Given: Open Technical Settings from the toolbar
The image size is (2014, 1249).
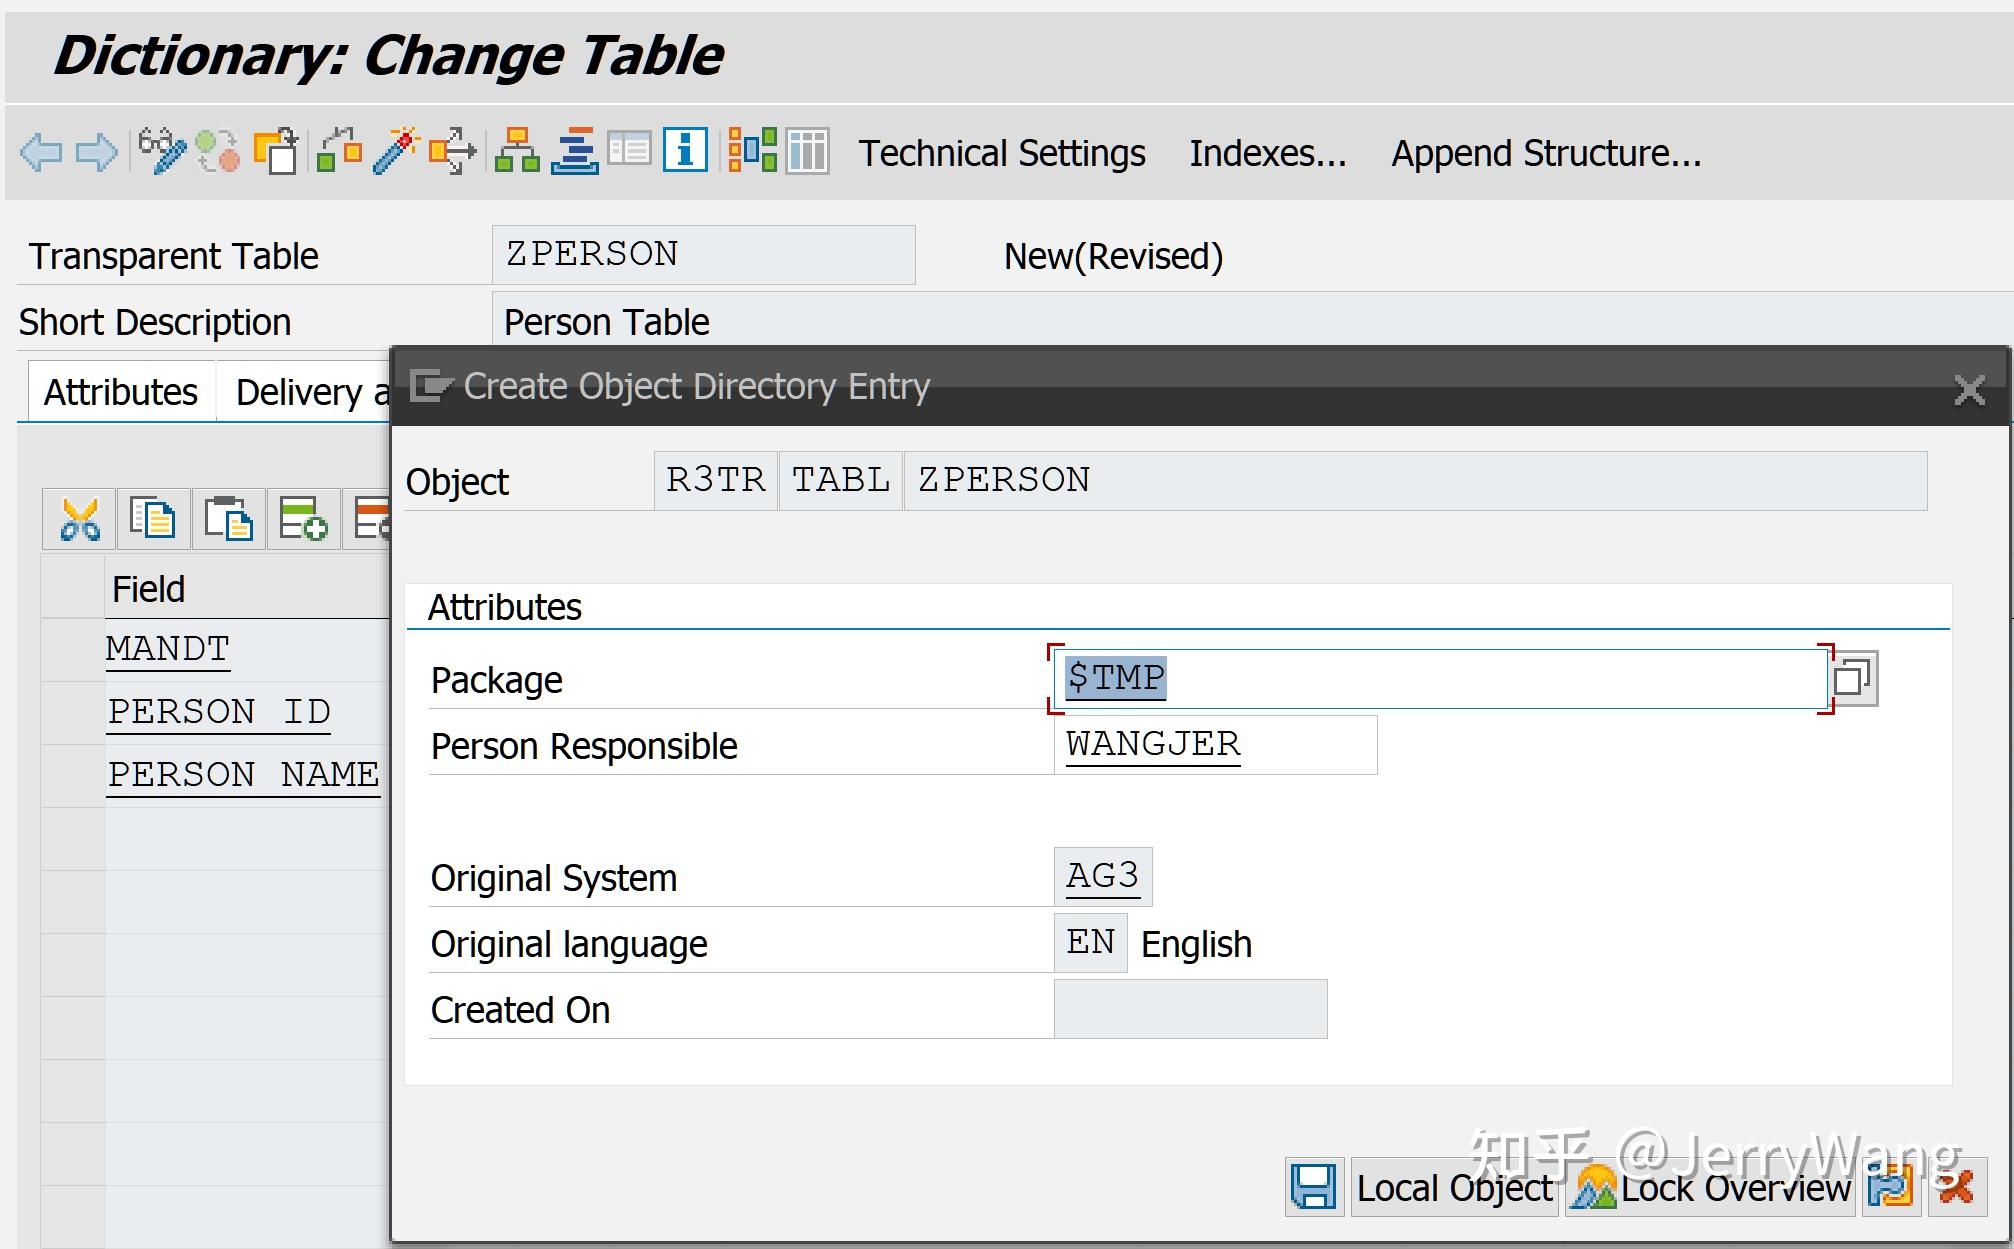Looking at the screenshot, I should click(1002, 153).
